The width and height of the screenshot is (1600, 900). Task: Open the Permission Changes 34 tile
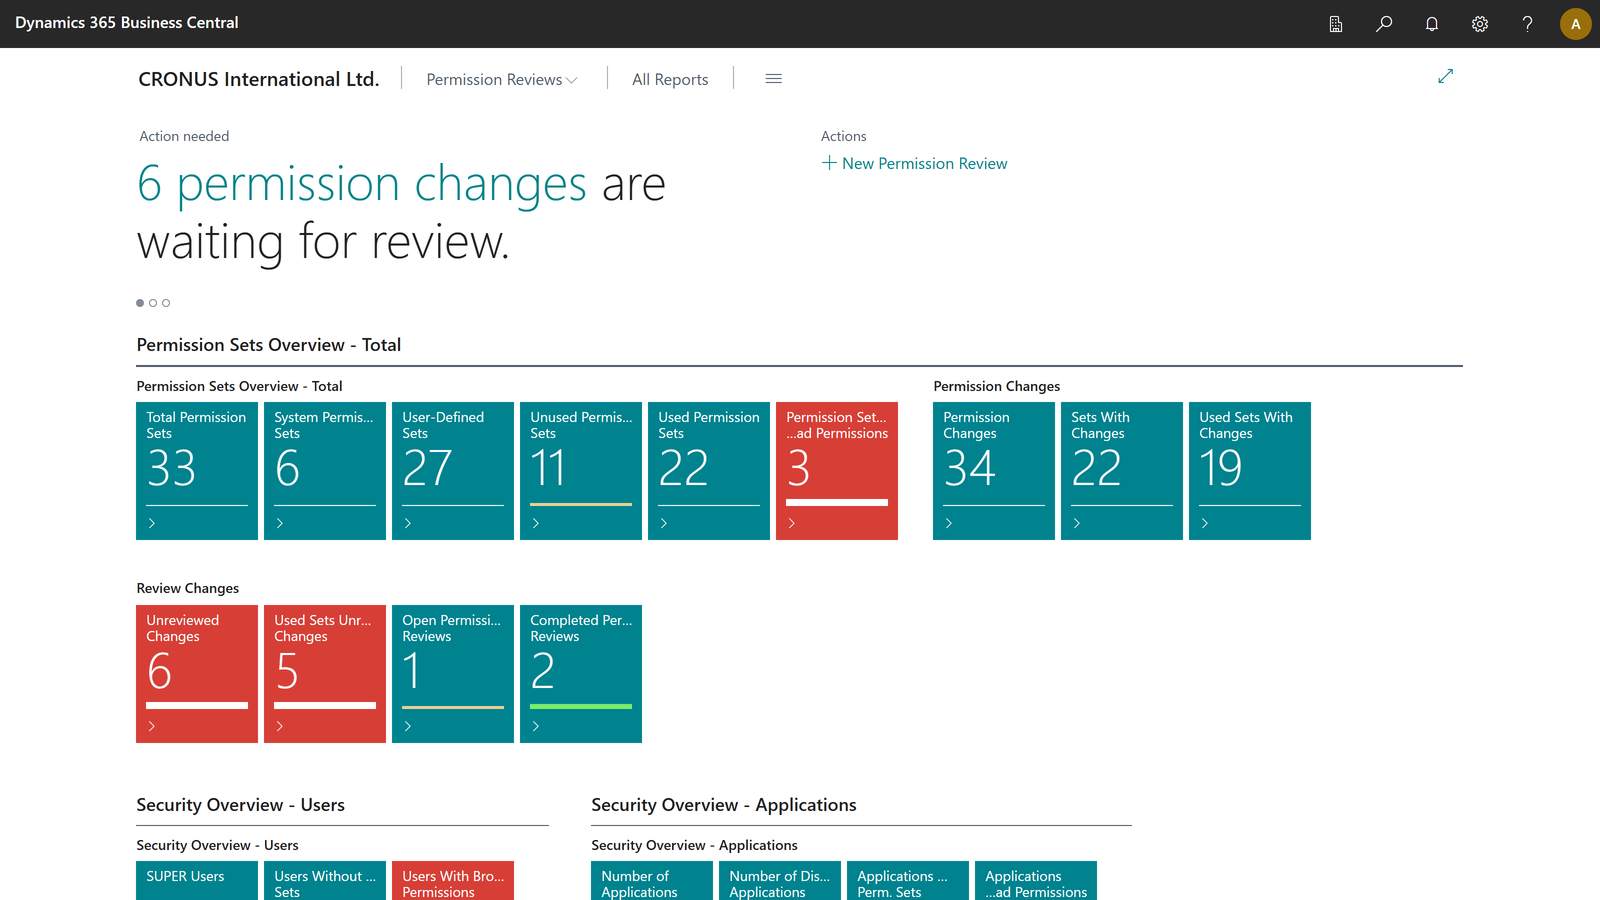coord(994,471)
